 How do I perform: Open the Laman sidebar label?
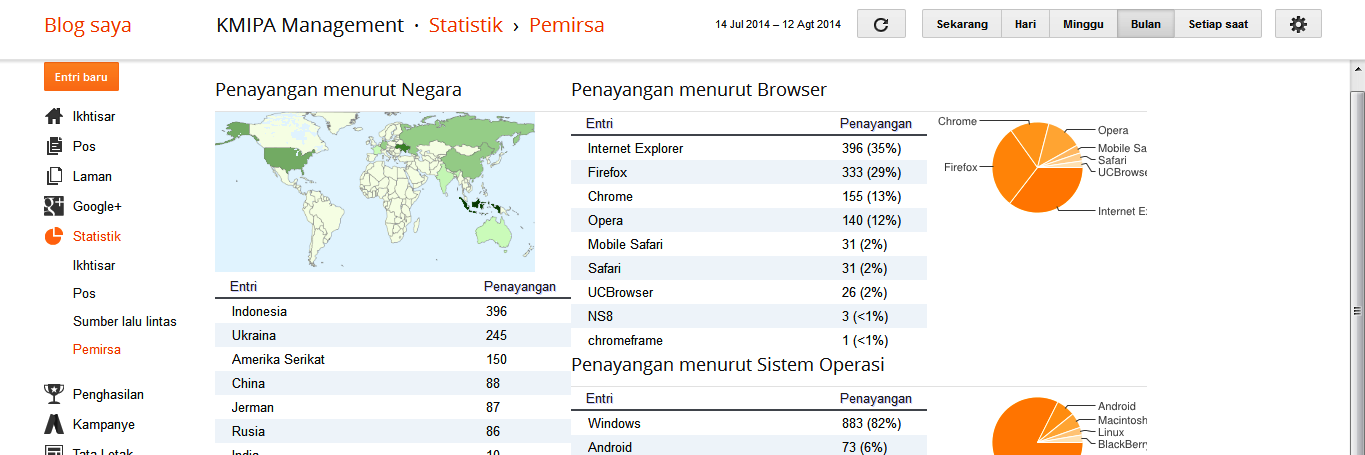92,176
